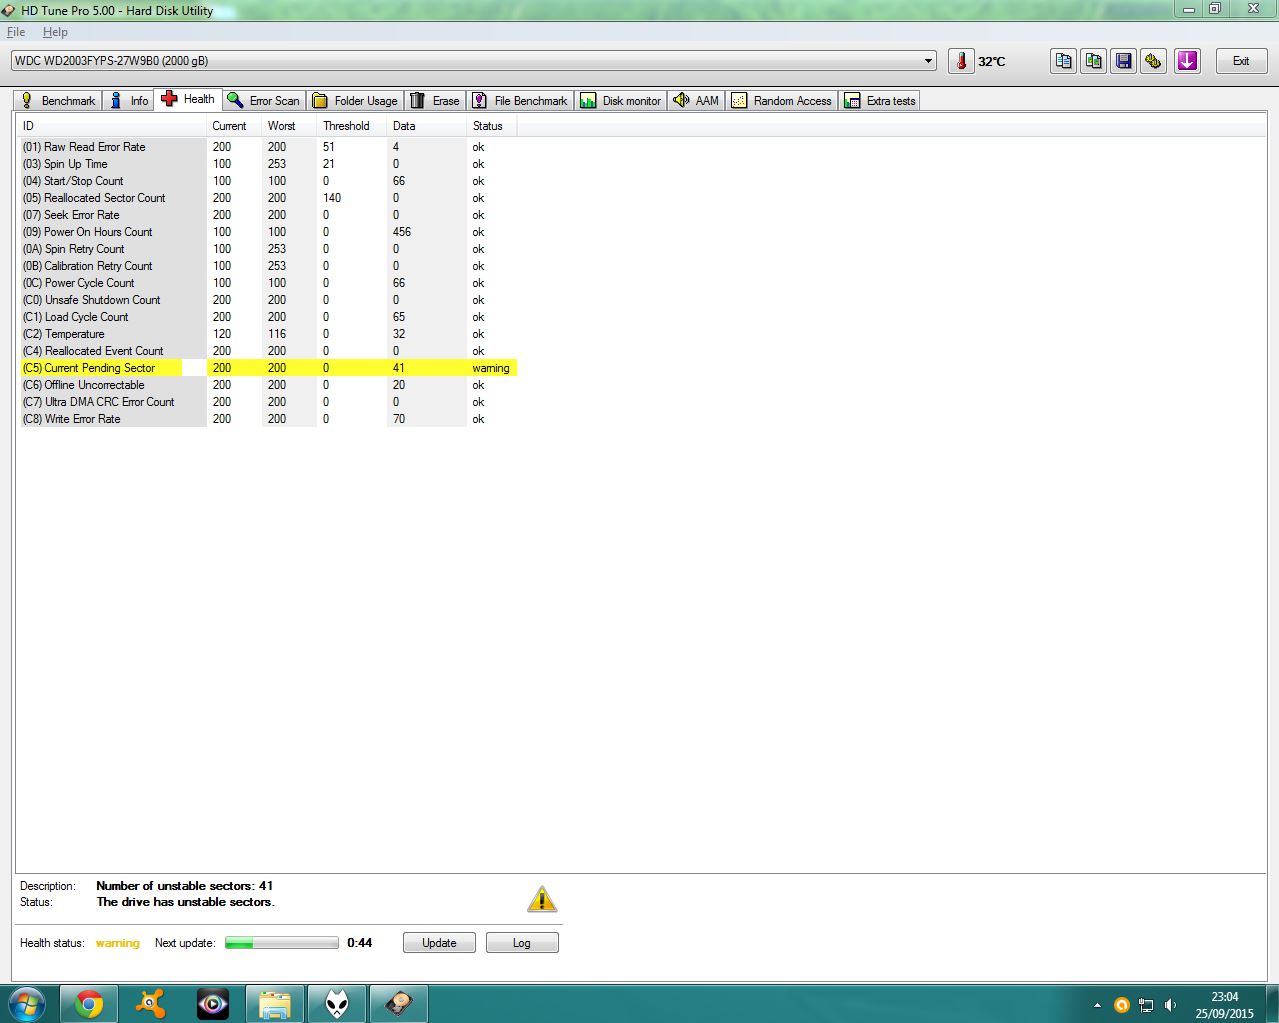Open the Help menu
Screen dimensions: 1279x1023
click(55, 32)
